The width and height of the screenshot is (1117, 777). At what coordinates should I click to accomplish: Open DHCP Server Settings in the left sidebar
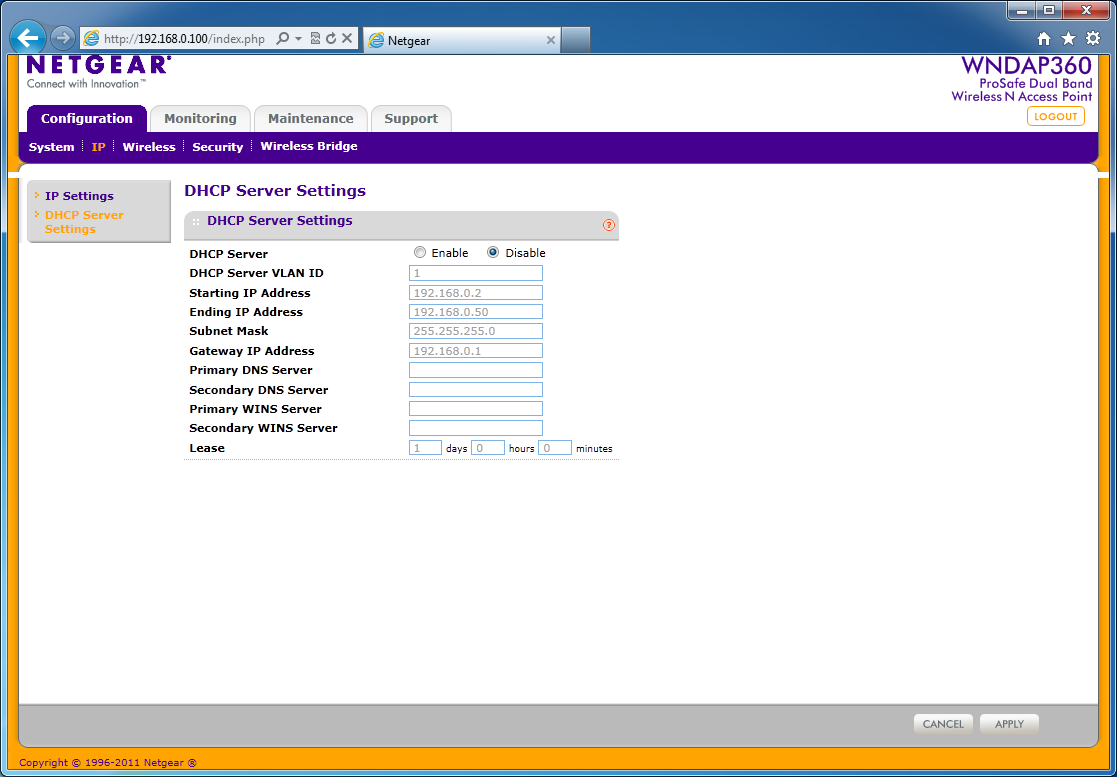pos(84,221)
